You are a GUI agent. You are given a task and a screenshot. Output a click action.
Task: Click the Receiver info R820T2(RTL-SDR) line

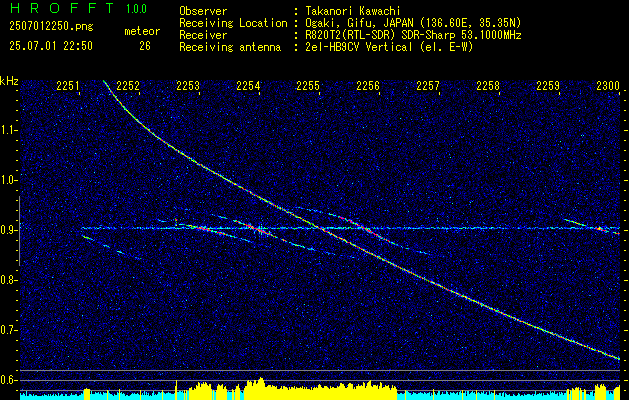pos(412,35)
